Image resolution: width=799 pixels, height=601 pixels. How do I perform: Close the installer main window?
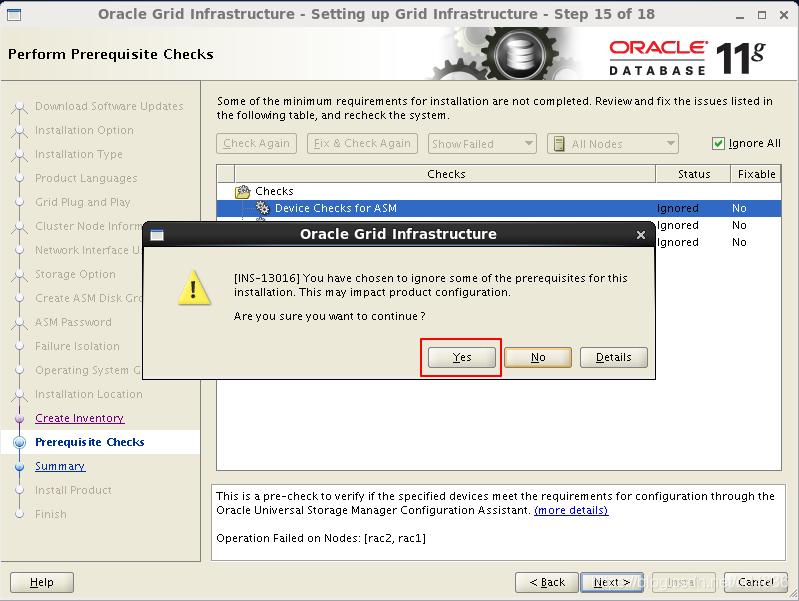[784, 15]
